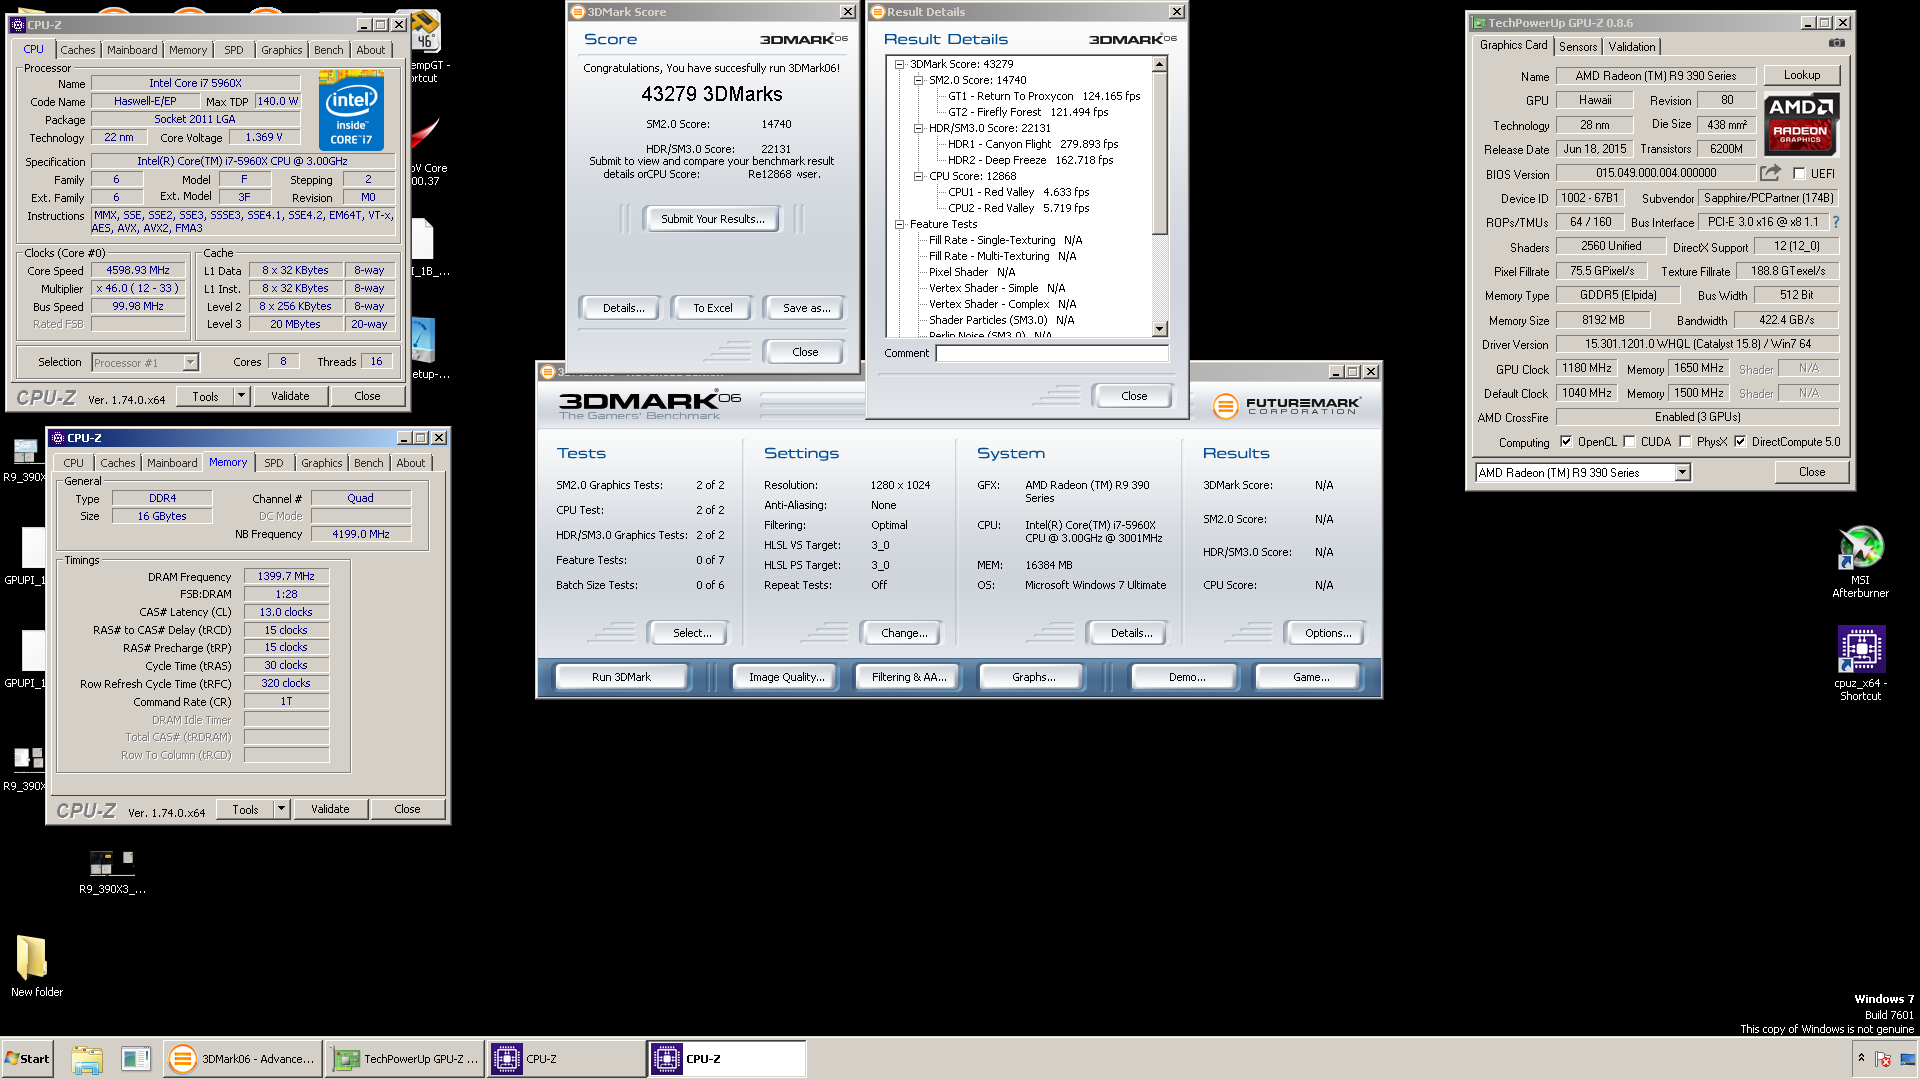
Task: Click Change button under Settings
Action: pyautogui.click(x=904, y=633)
